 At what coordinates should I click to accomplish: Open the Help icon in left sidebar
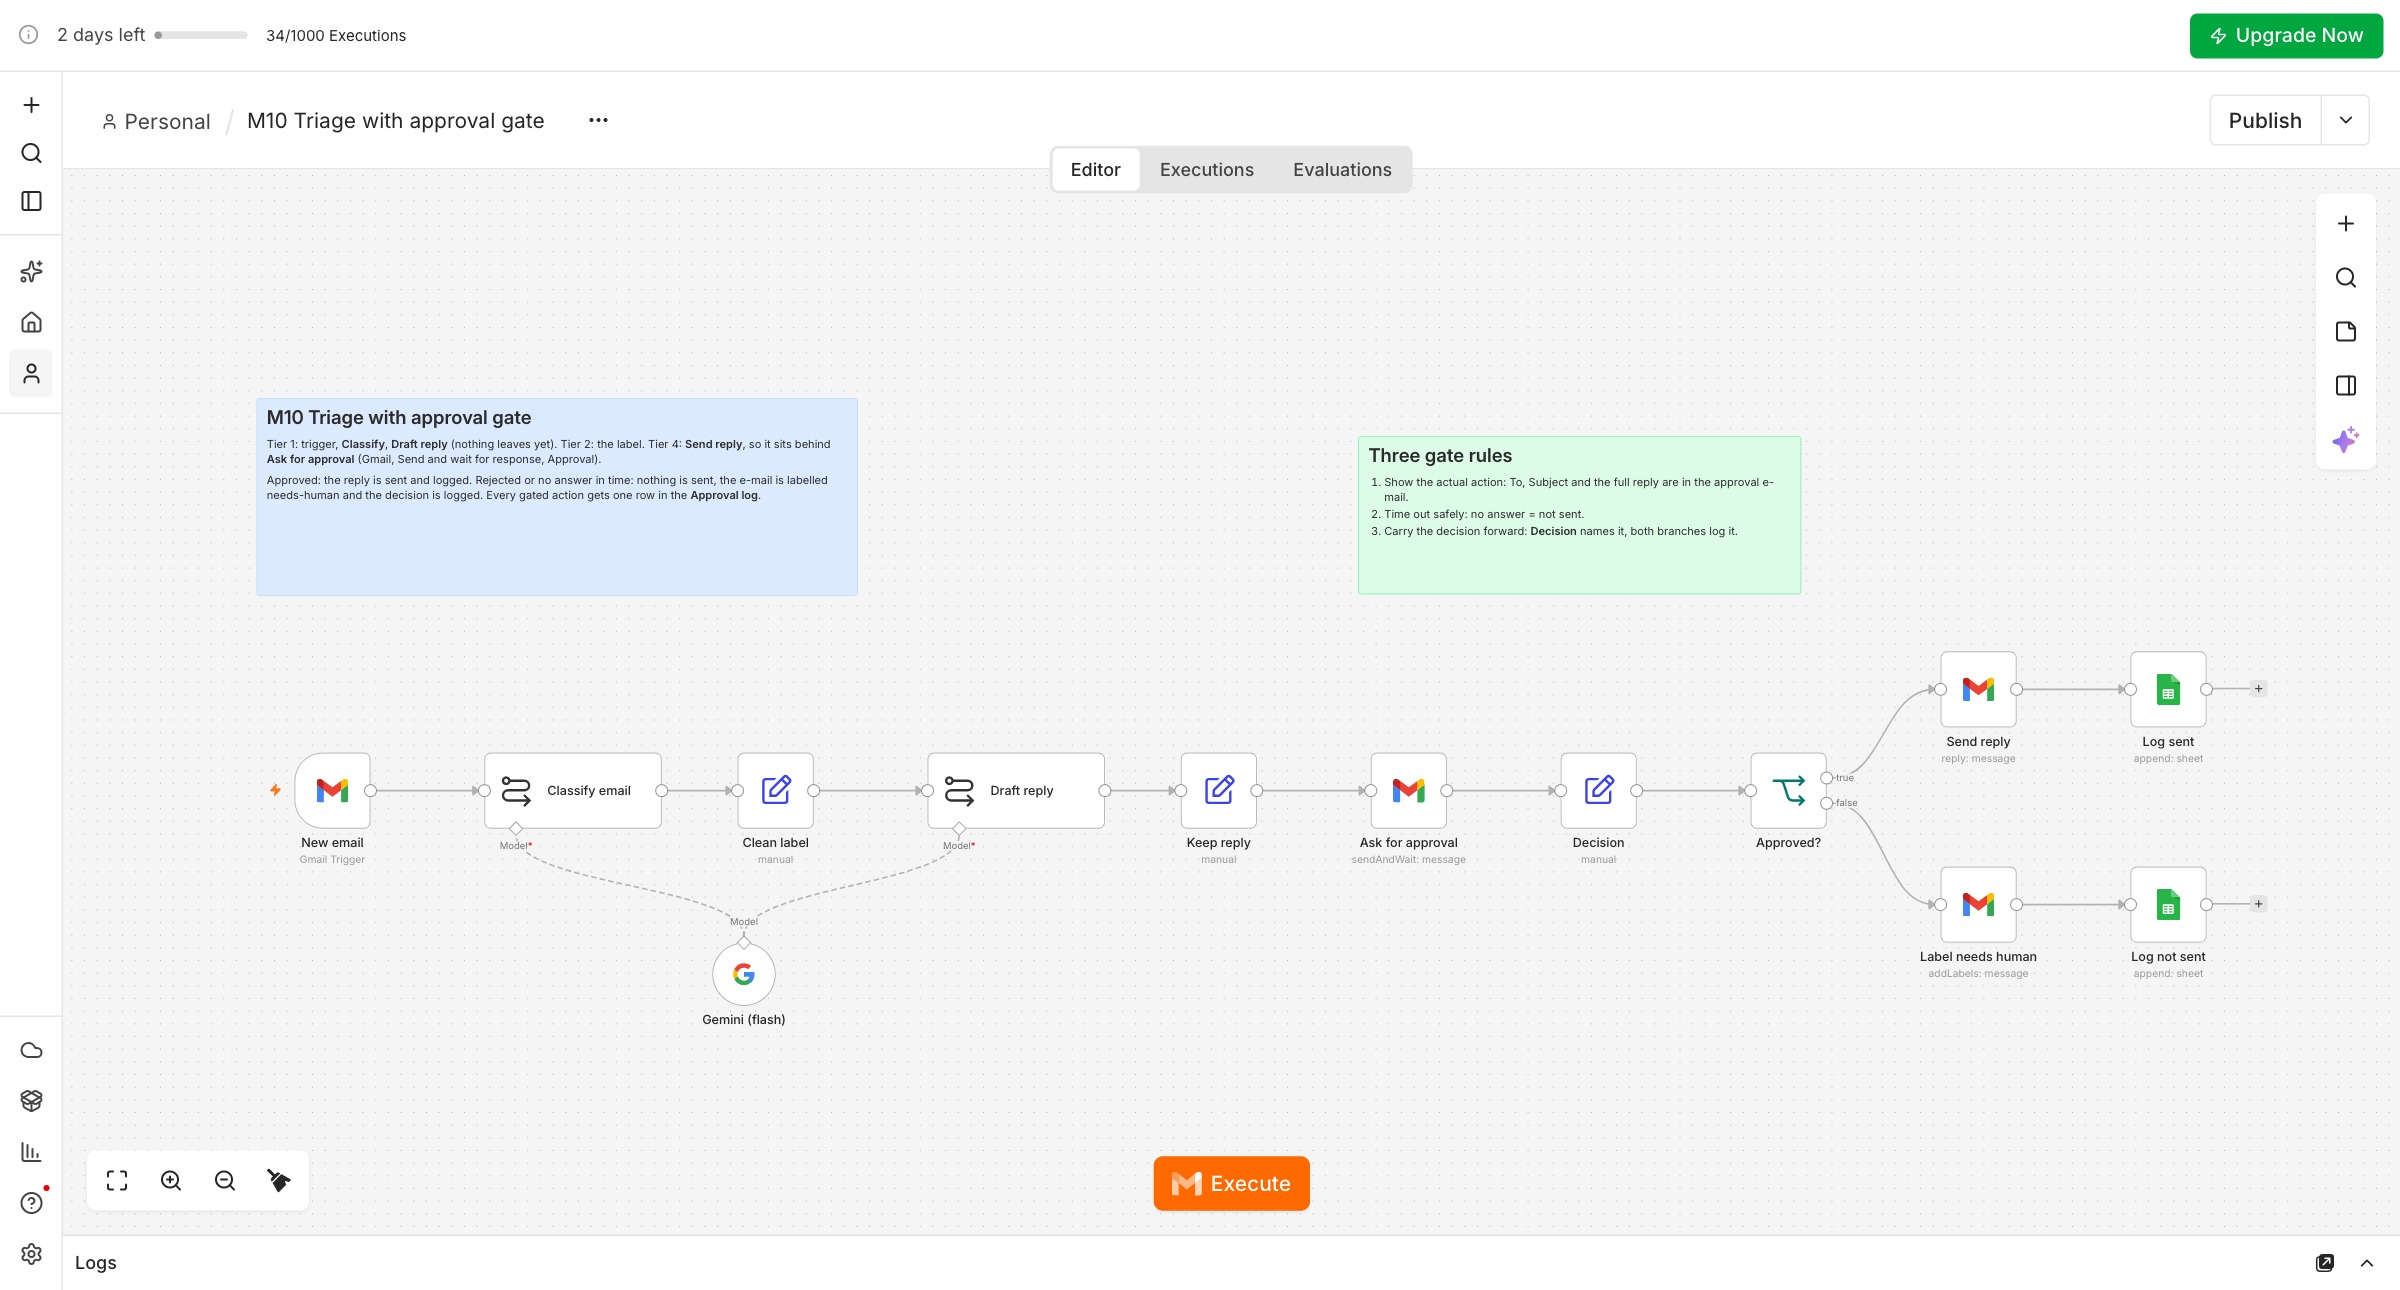31,1203
